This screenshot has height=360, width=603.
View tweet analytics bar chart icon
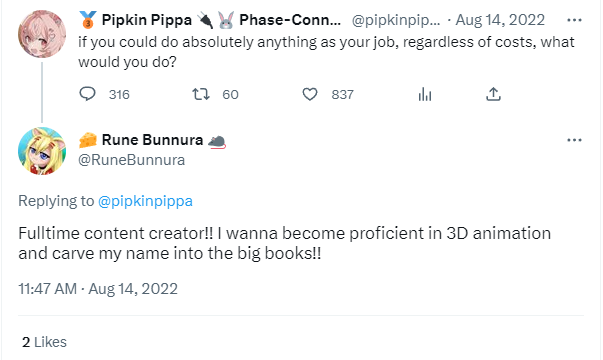(425, 94)
